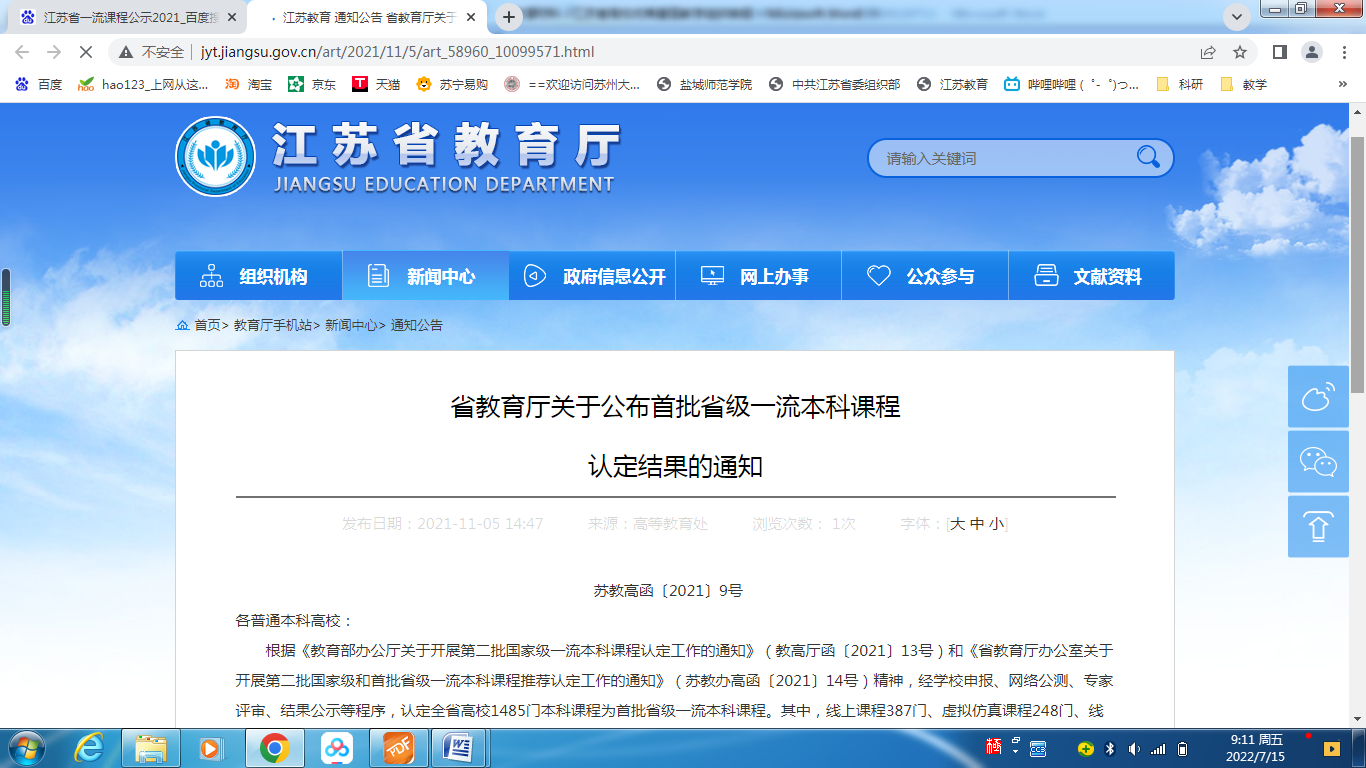Open the tab search dropdown arrow
The image size is (1366, 768).
[1237, 17]
